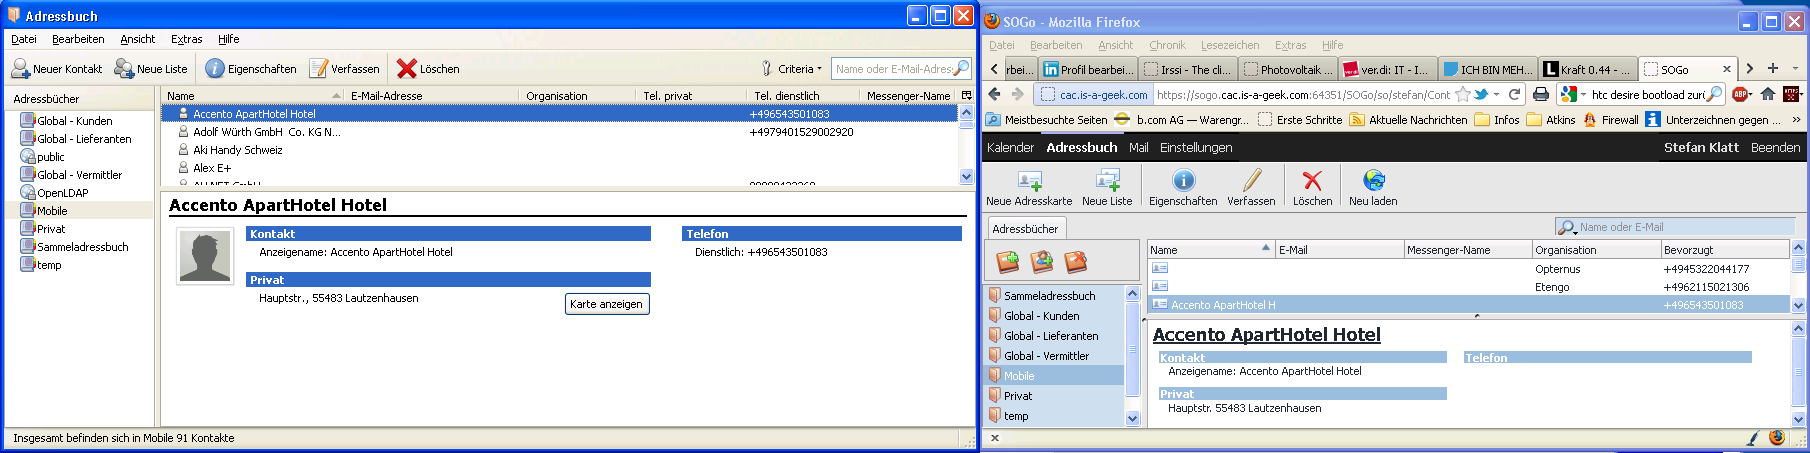Viewport: 1810px width, 453px height.
Task: Switch to the Kraft 0.44 browser tab
Action: point(1587,69)
